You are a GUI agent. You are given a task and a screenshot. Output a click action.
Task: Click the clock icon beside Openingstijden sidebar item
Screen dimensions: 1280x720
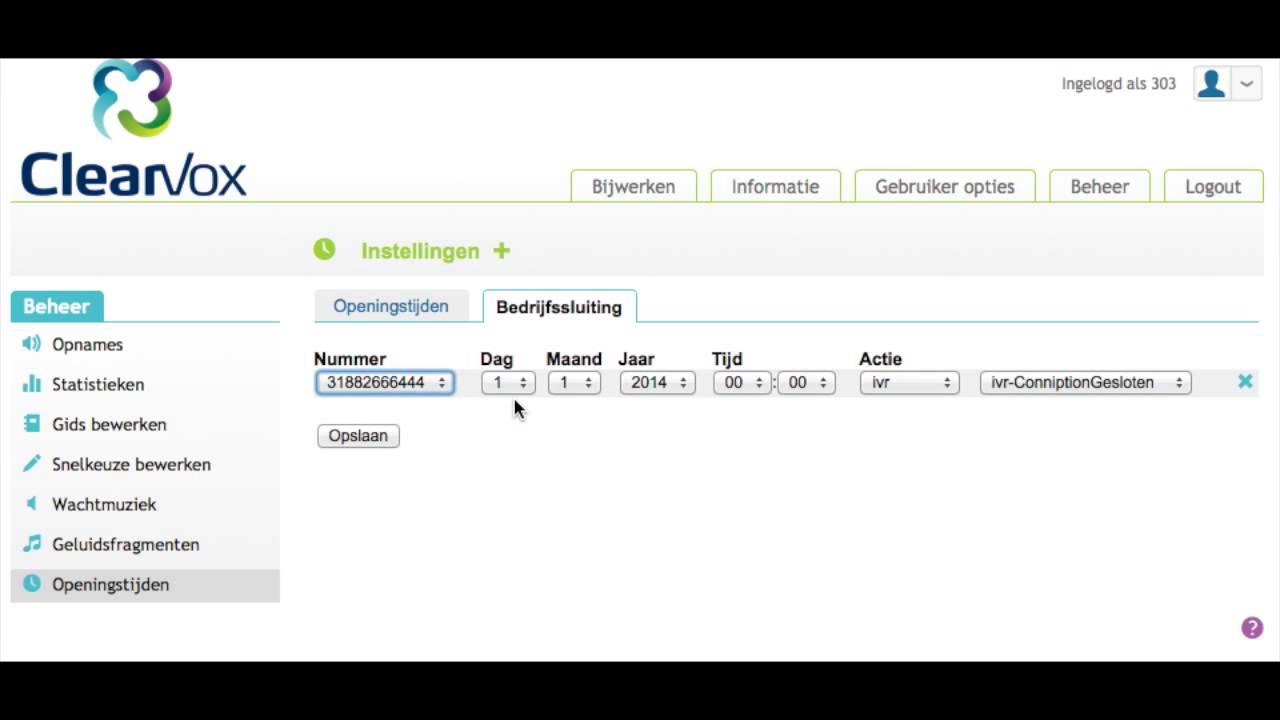[32, 584]
